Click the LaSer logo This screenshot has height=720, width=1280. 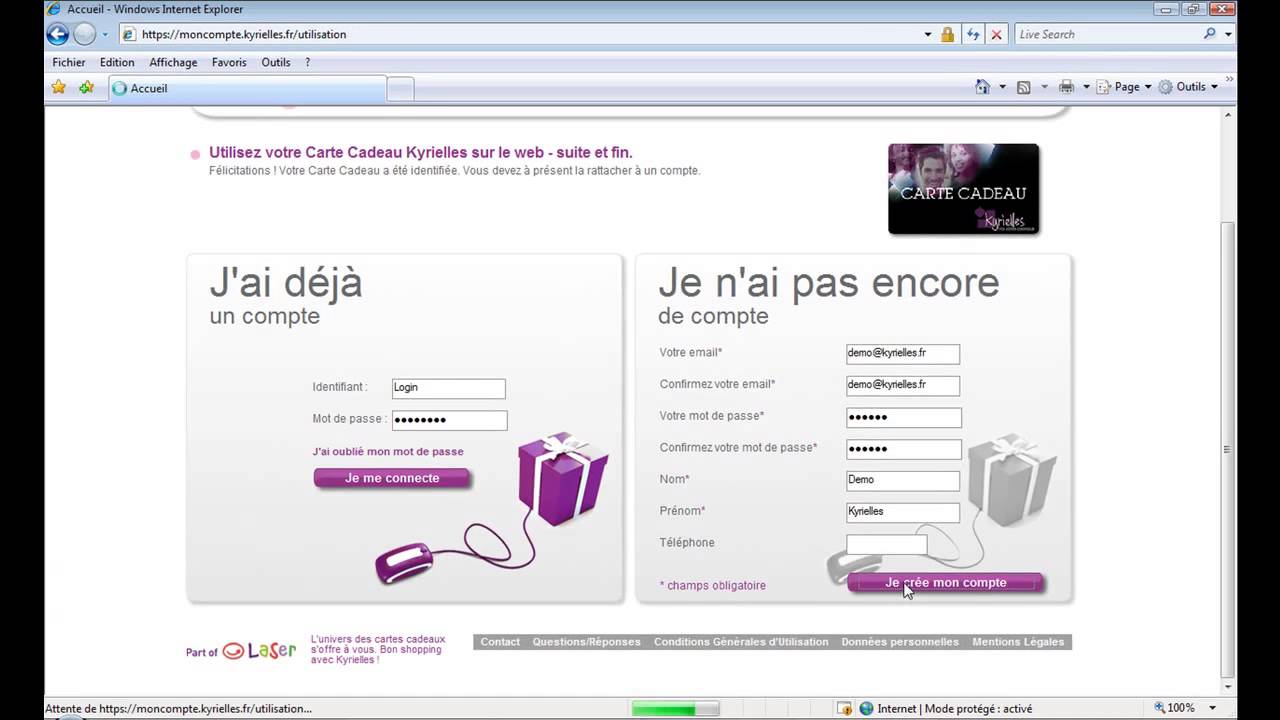coord(259,650)
